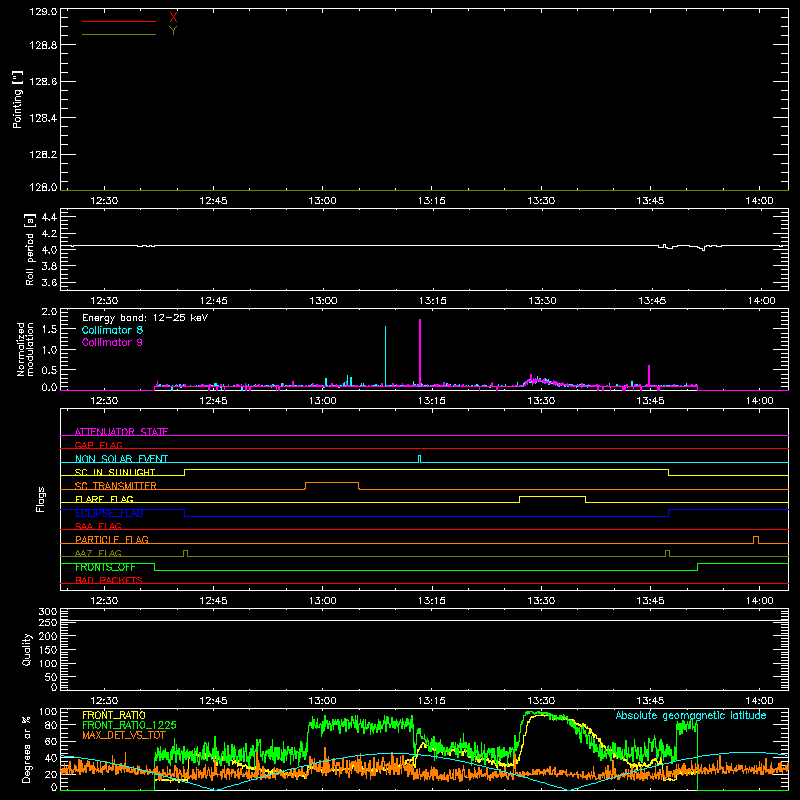The height and width of the screenshot is (800, 800).
Task: Click the NON_SOLAR_EVENT pulse near 13:13
Action: tap(419, 459)
